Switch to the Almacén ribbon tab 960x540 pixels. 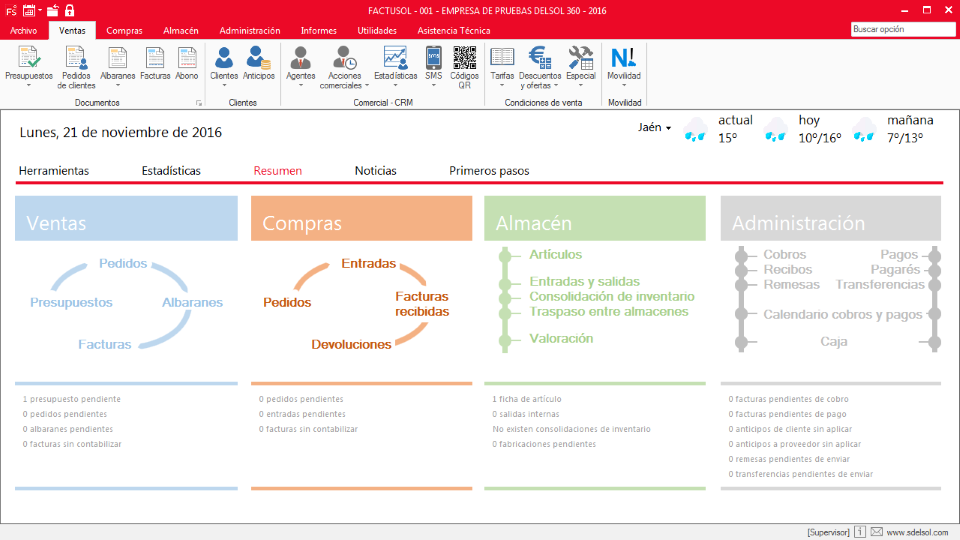click(x=181, y=31)
